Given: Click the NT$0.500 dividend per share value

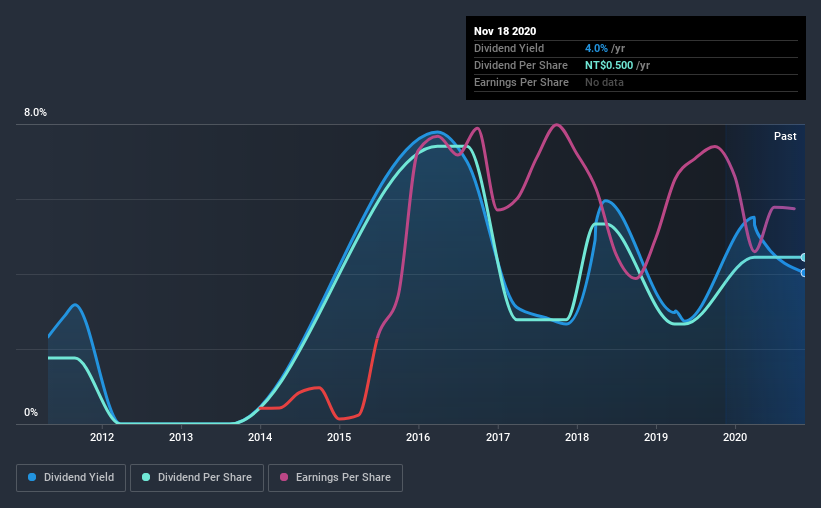Looking at the screenshot, I should point(609,65).
